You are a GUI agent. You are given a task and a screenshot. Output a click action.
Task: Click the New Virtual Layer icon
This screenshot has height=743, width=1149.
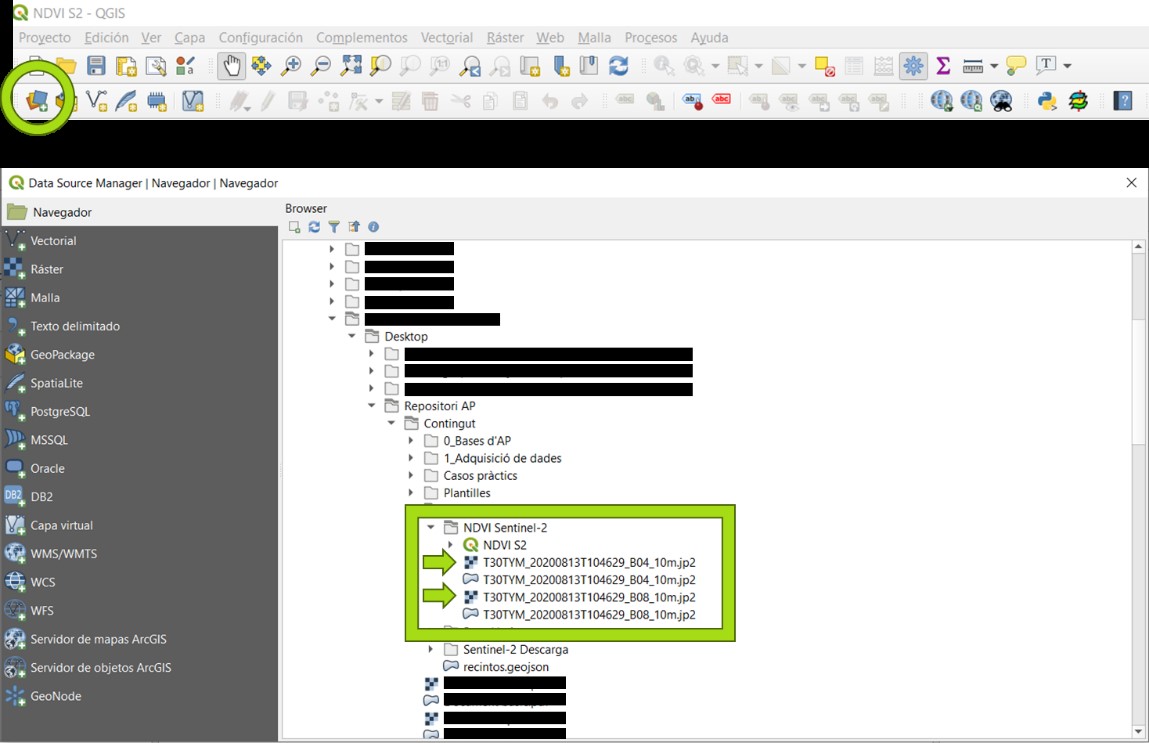tap(193, 100)
